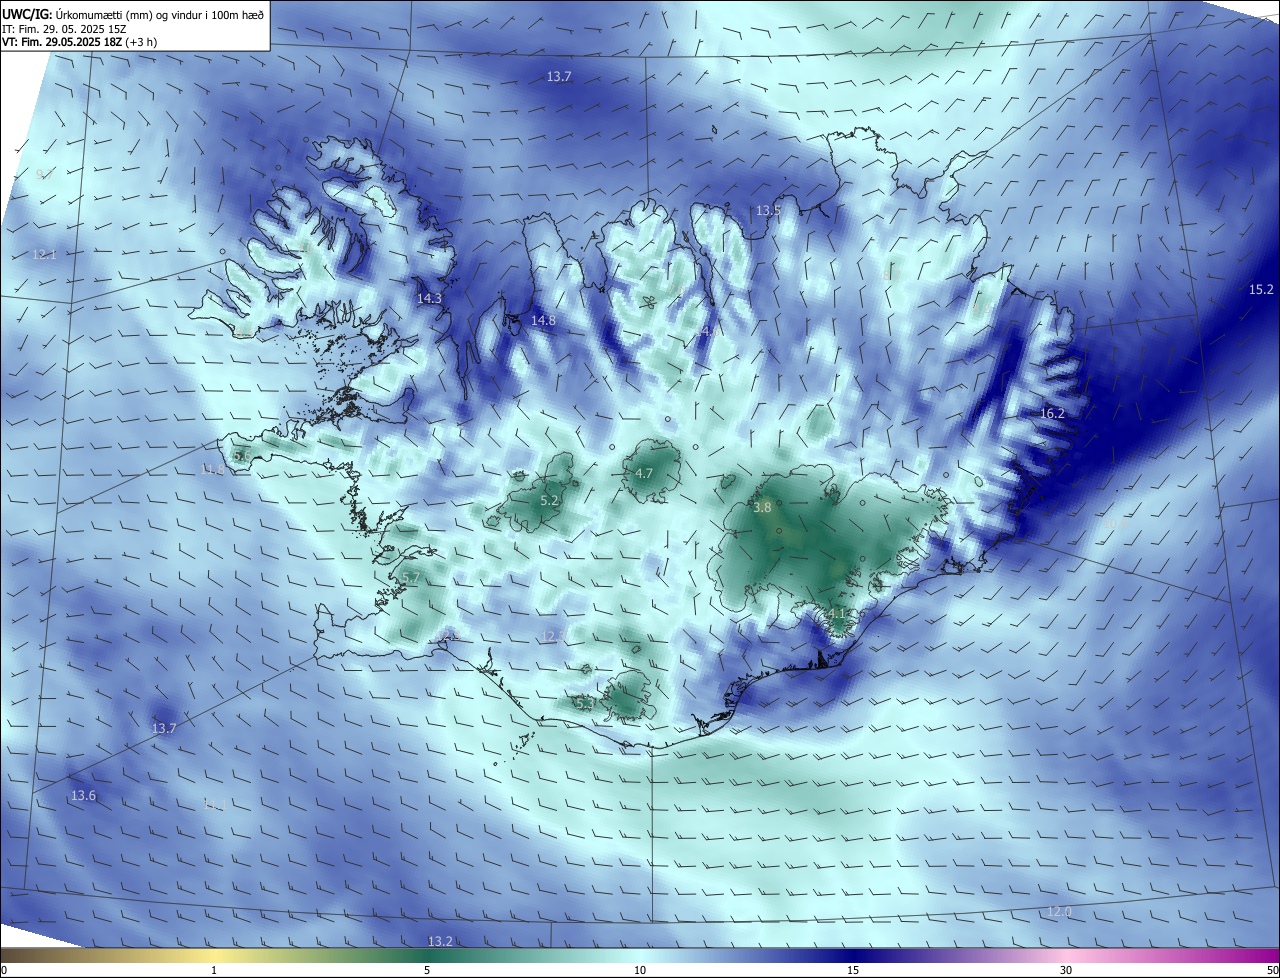
Task: Click the 14.8 value label
Action: tap(543, 320)
